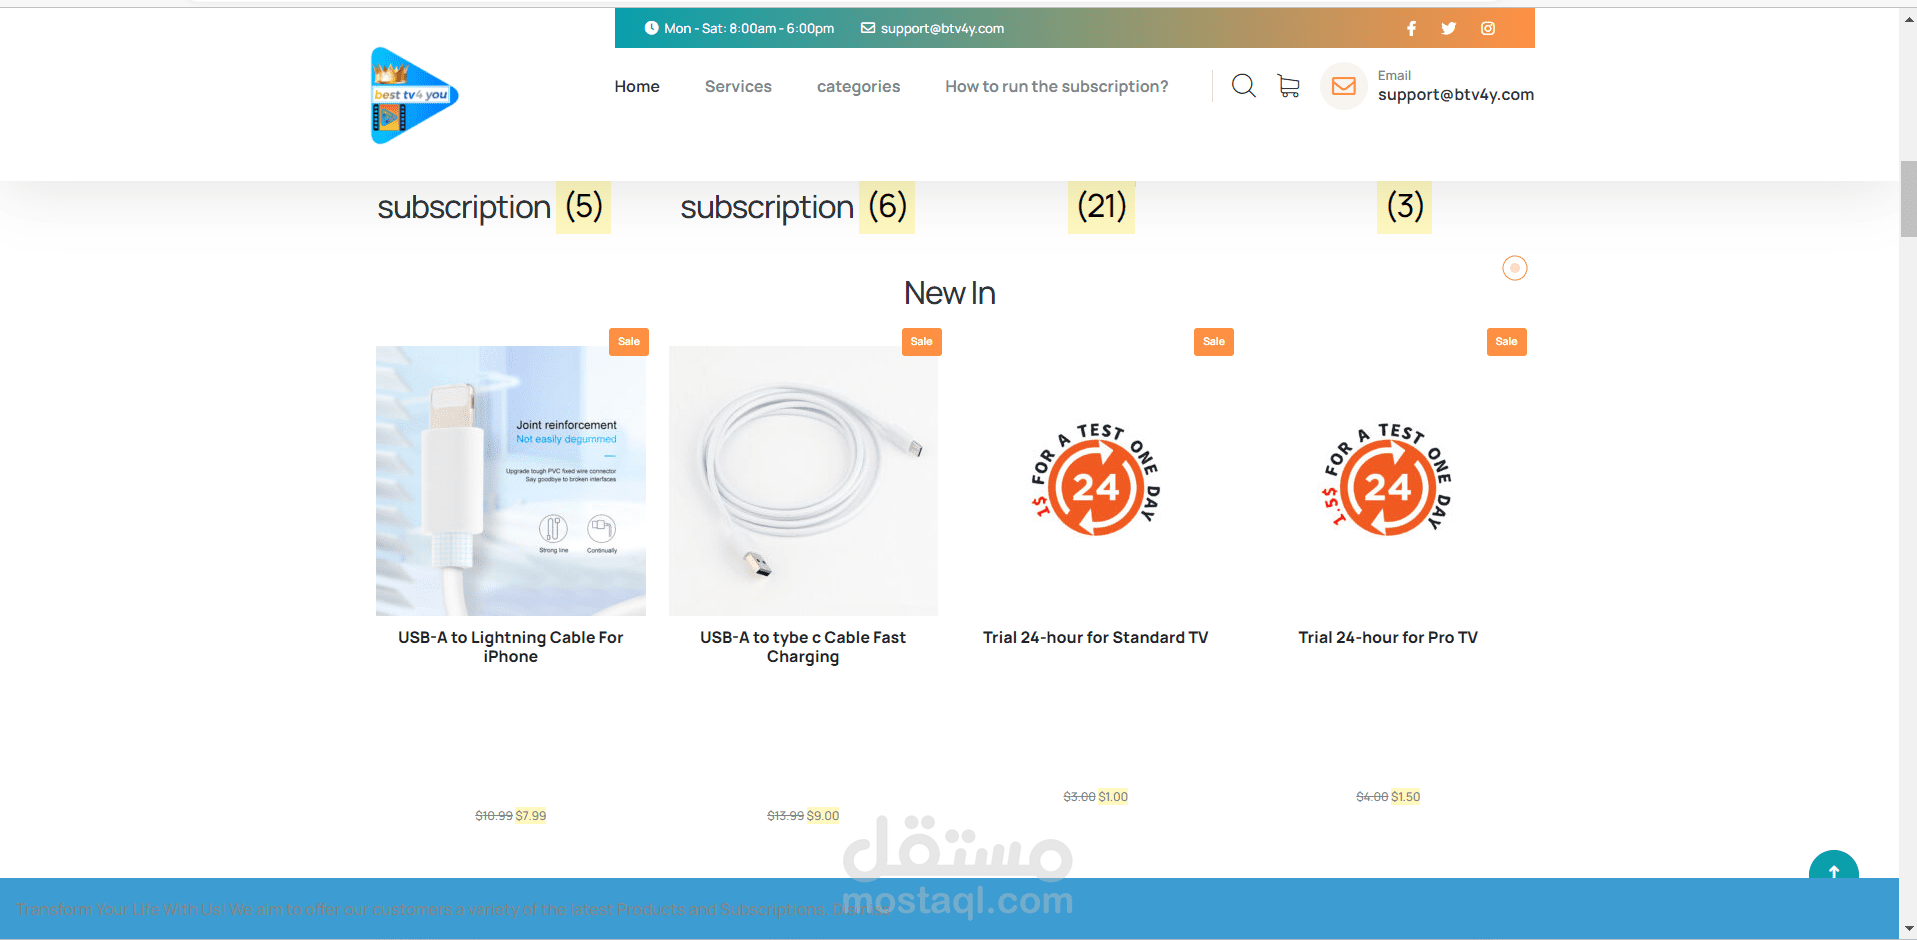
Task: Open the Home menu item
Action: coord(637,86)
